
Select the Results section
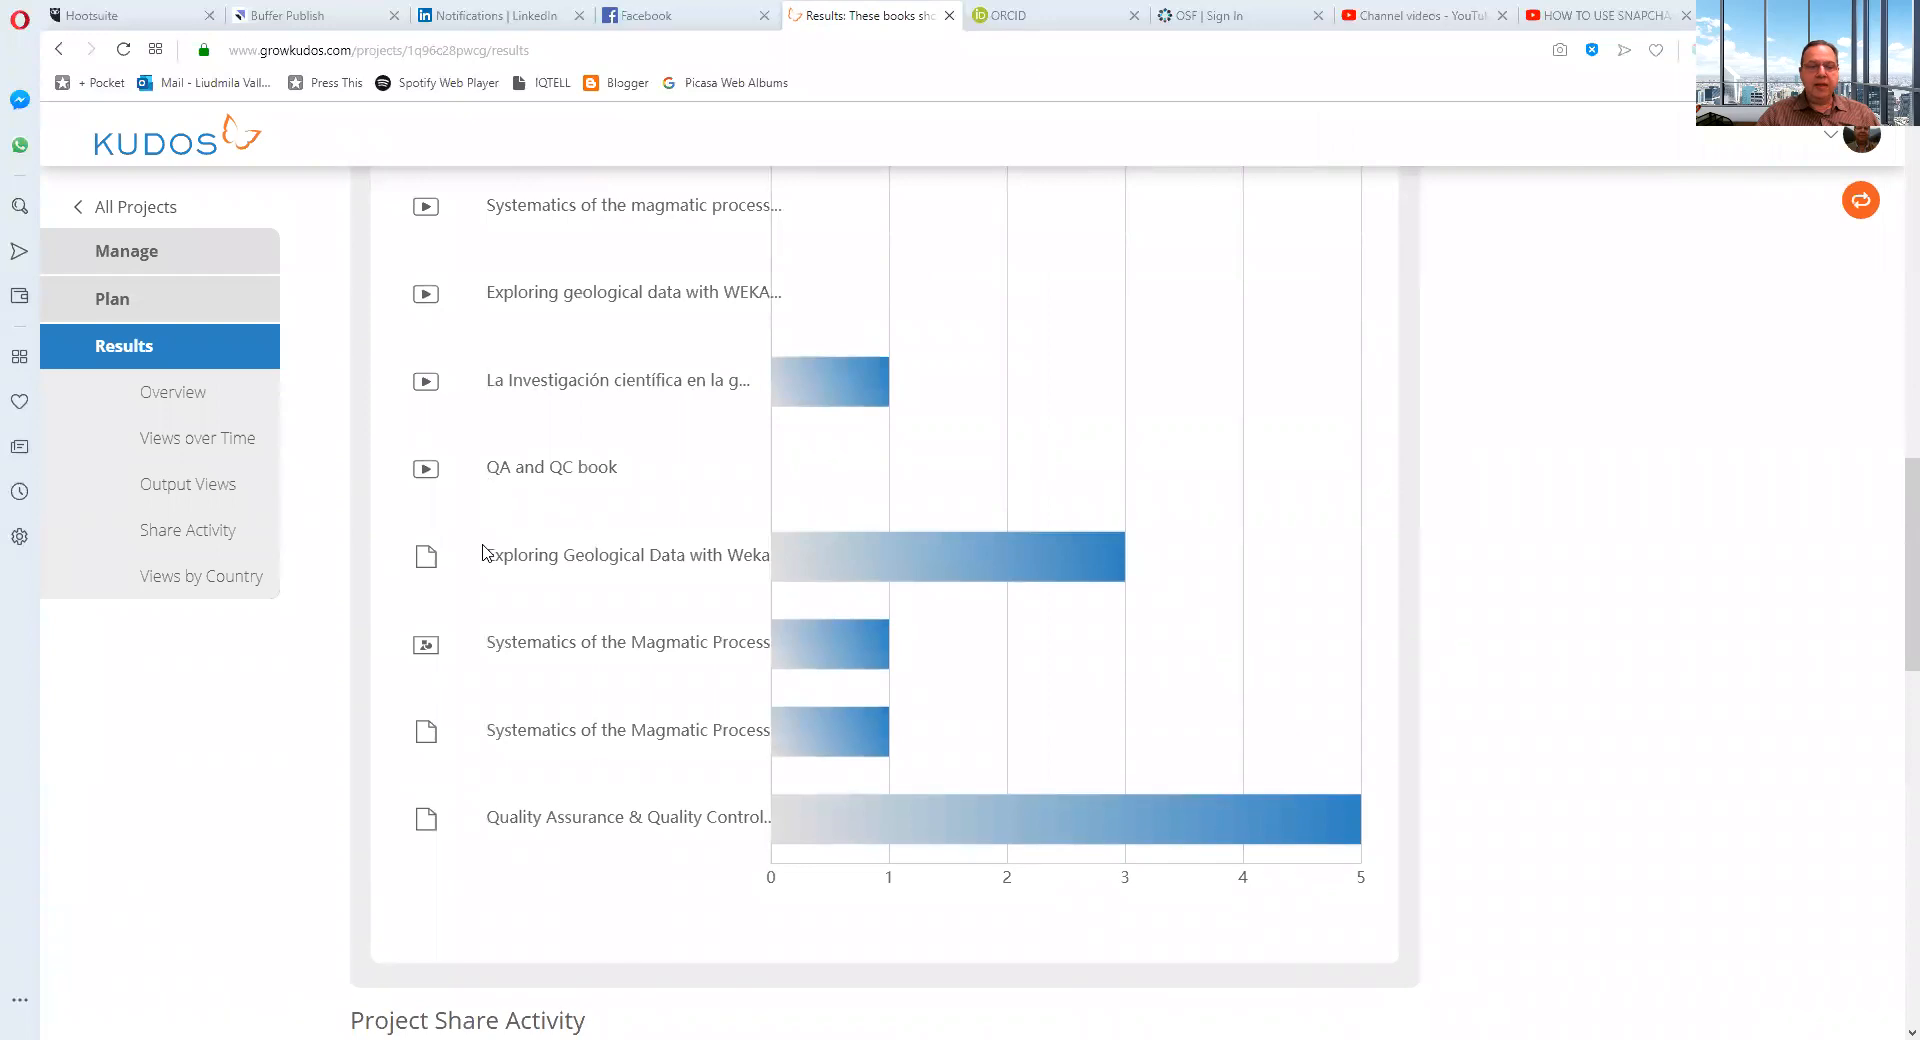[160, 346]
